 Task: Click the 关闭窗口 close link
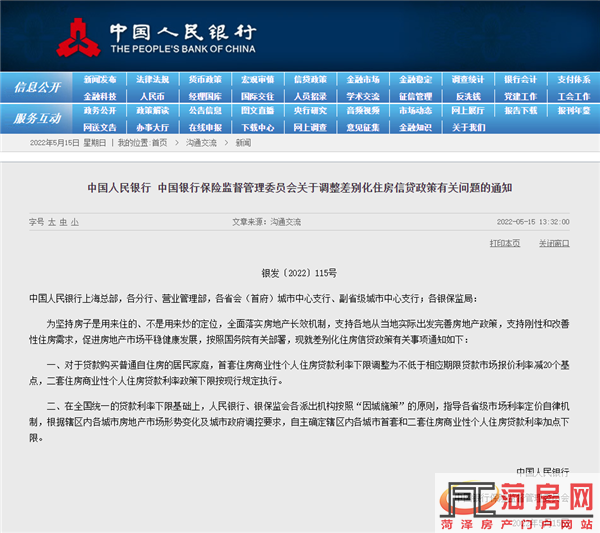click(x=554, y=243)
